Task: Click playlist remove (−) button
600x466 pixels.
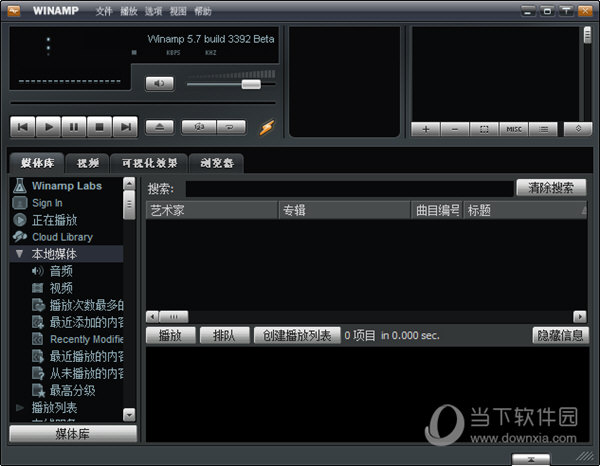Action: 455,129
